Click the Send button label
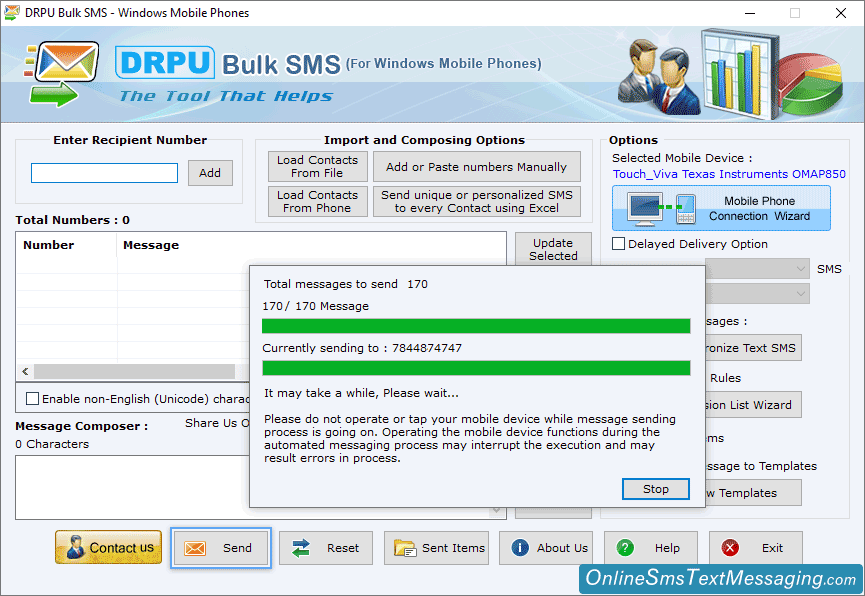The height and width of the screenshot is (596, 865). point(237,548)
